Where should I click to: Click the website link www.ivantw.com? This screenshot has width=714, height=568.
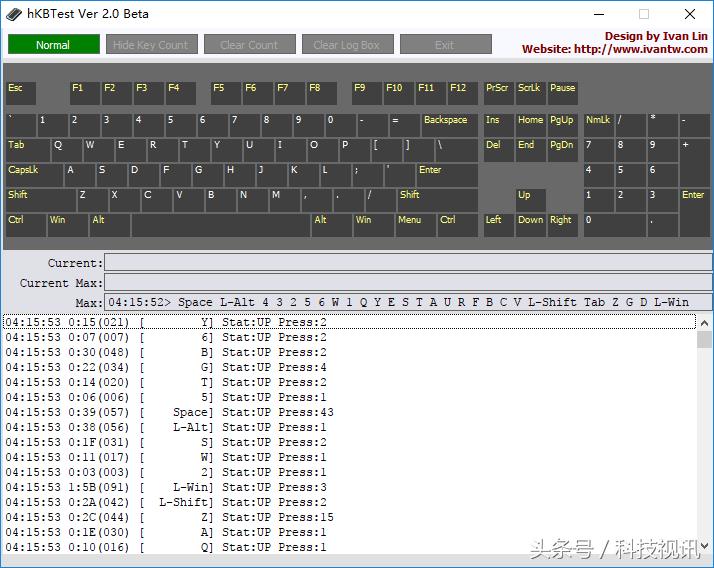coord(640,49)
